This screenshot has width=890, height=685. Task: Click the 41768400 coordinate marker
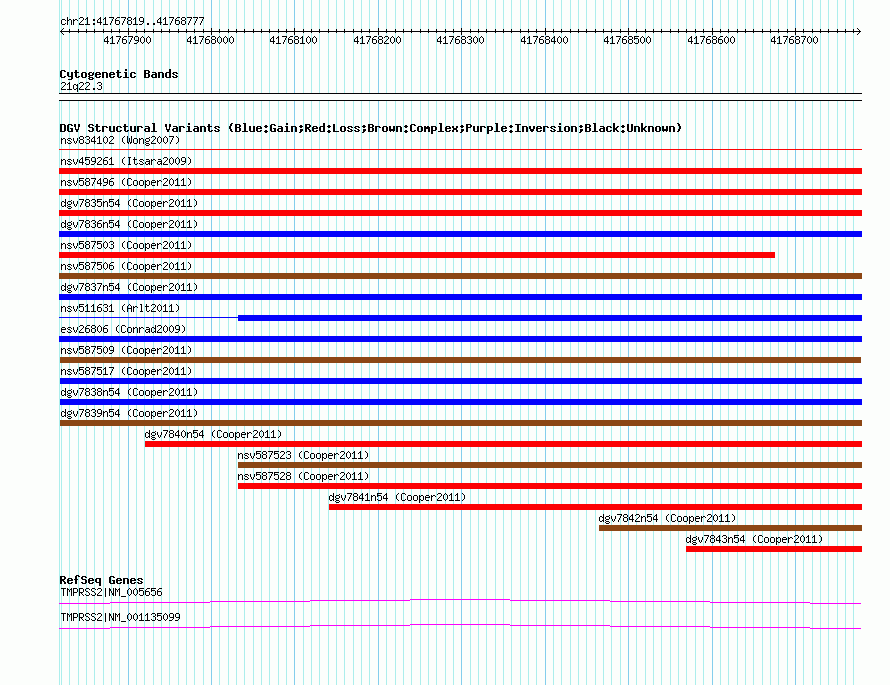tap(544, 40)
